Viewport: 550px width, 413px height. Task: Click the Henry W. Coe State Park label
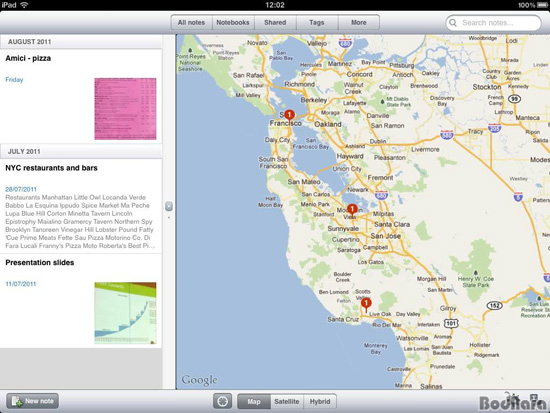click(x=476, y=282)
